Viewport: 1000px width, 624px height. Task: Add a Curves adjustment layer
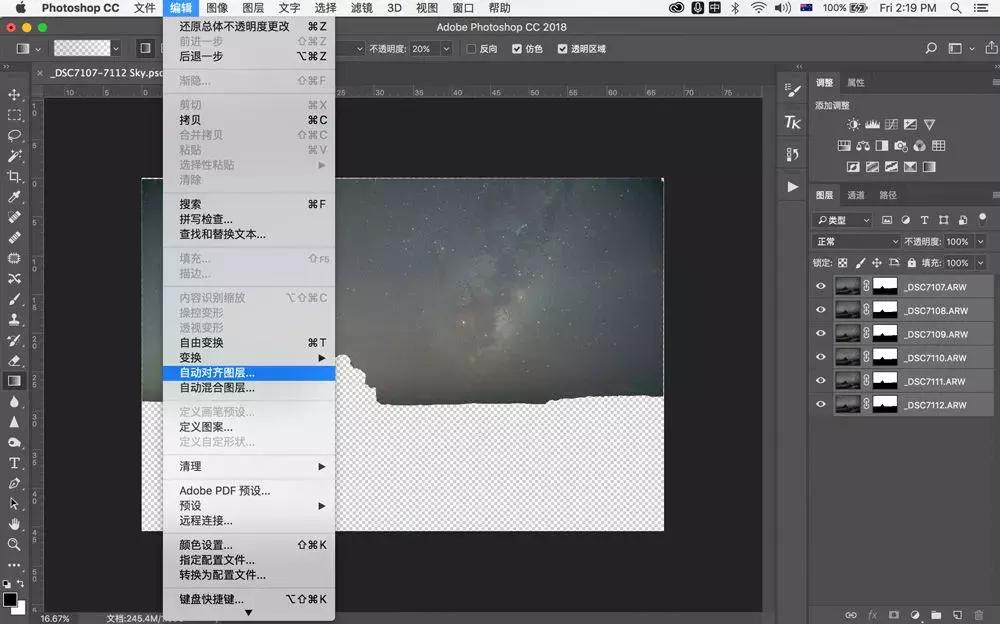tap(892, 124)
